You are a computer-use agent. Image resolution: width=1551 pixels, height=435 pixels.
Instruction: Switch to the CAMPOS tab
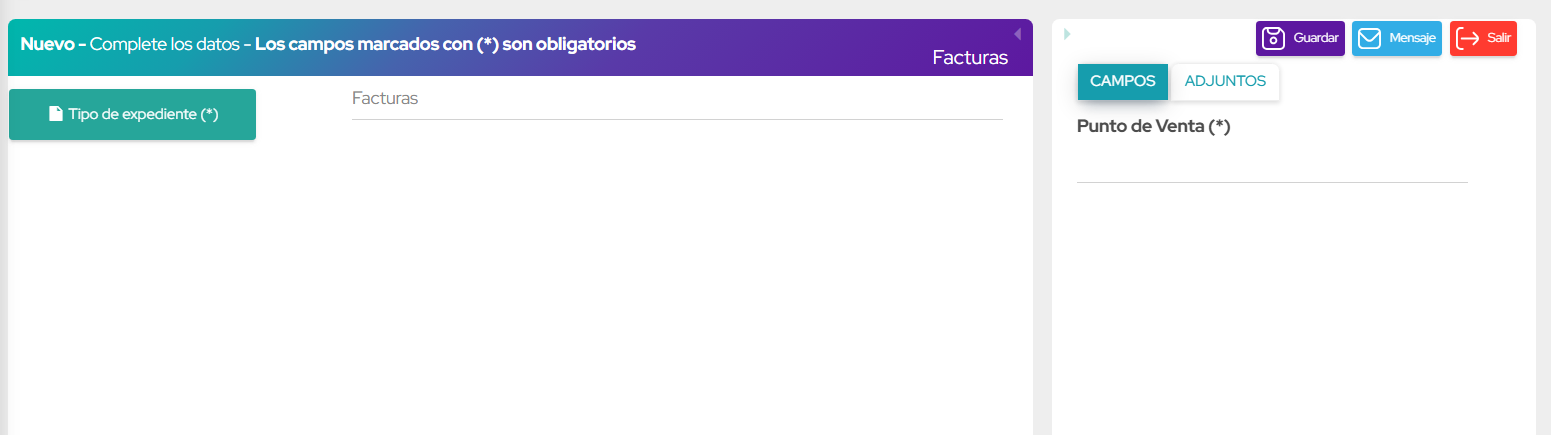click(1122, 81)
